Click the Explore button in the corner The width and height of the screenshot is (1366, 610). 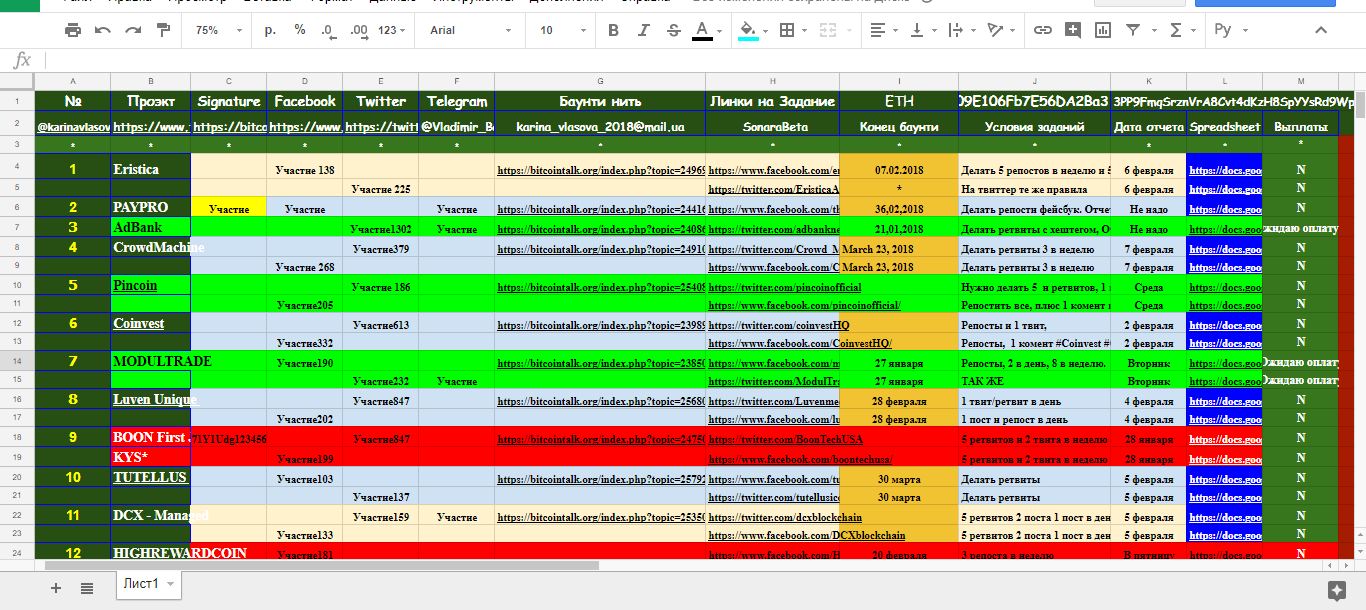1337,590
